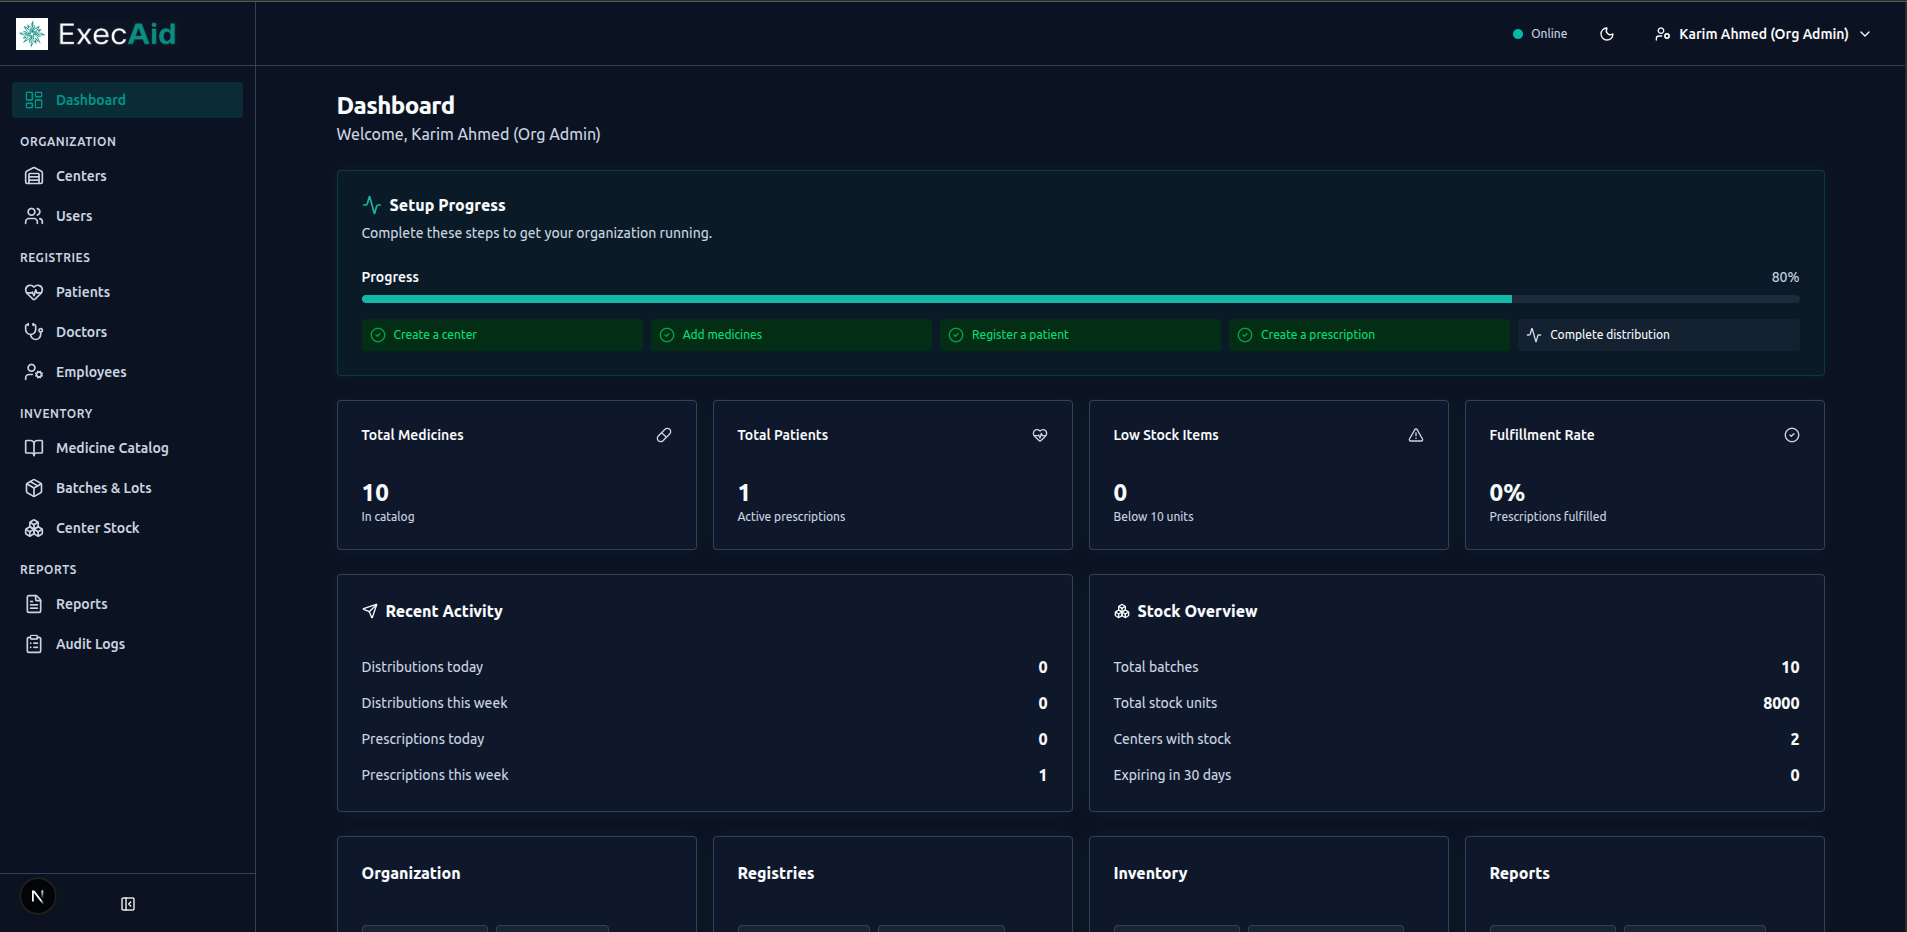This screenshot has width=1907, height=932.
Task: Go to Medicine Catalog page
Action: tap(127, 448)
